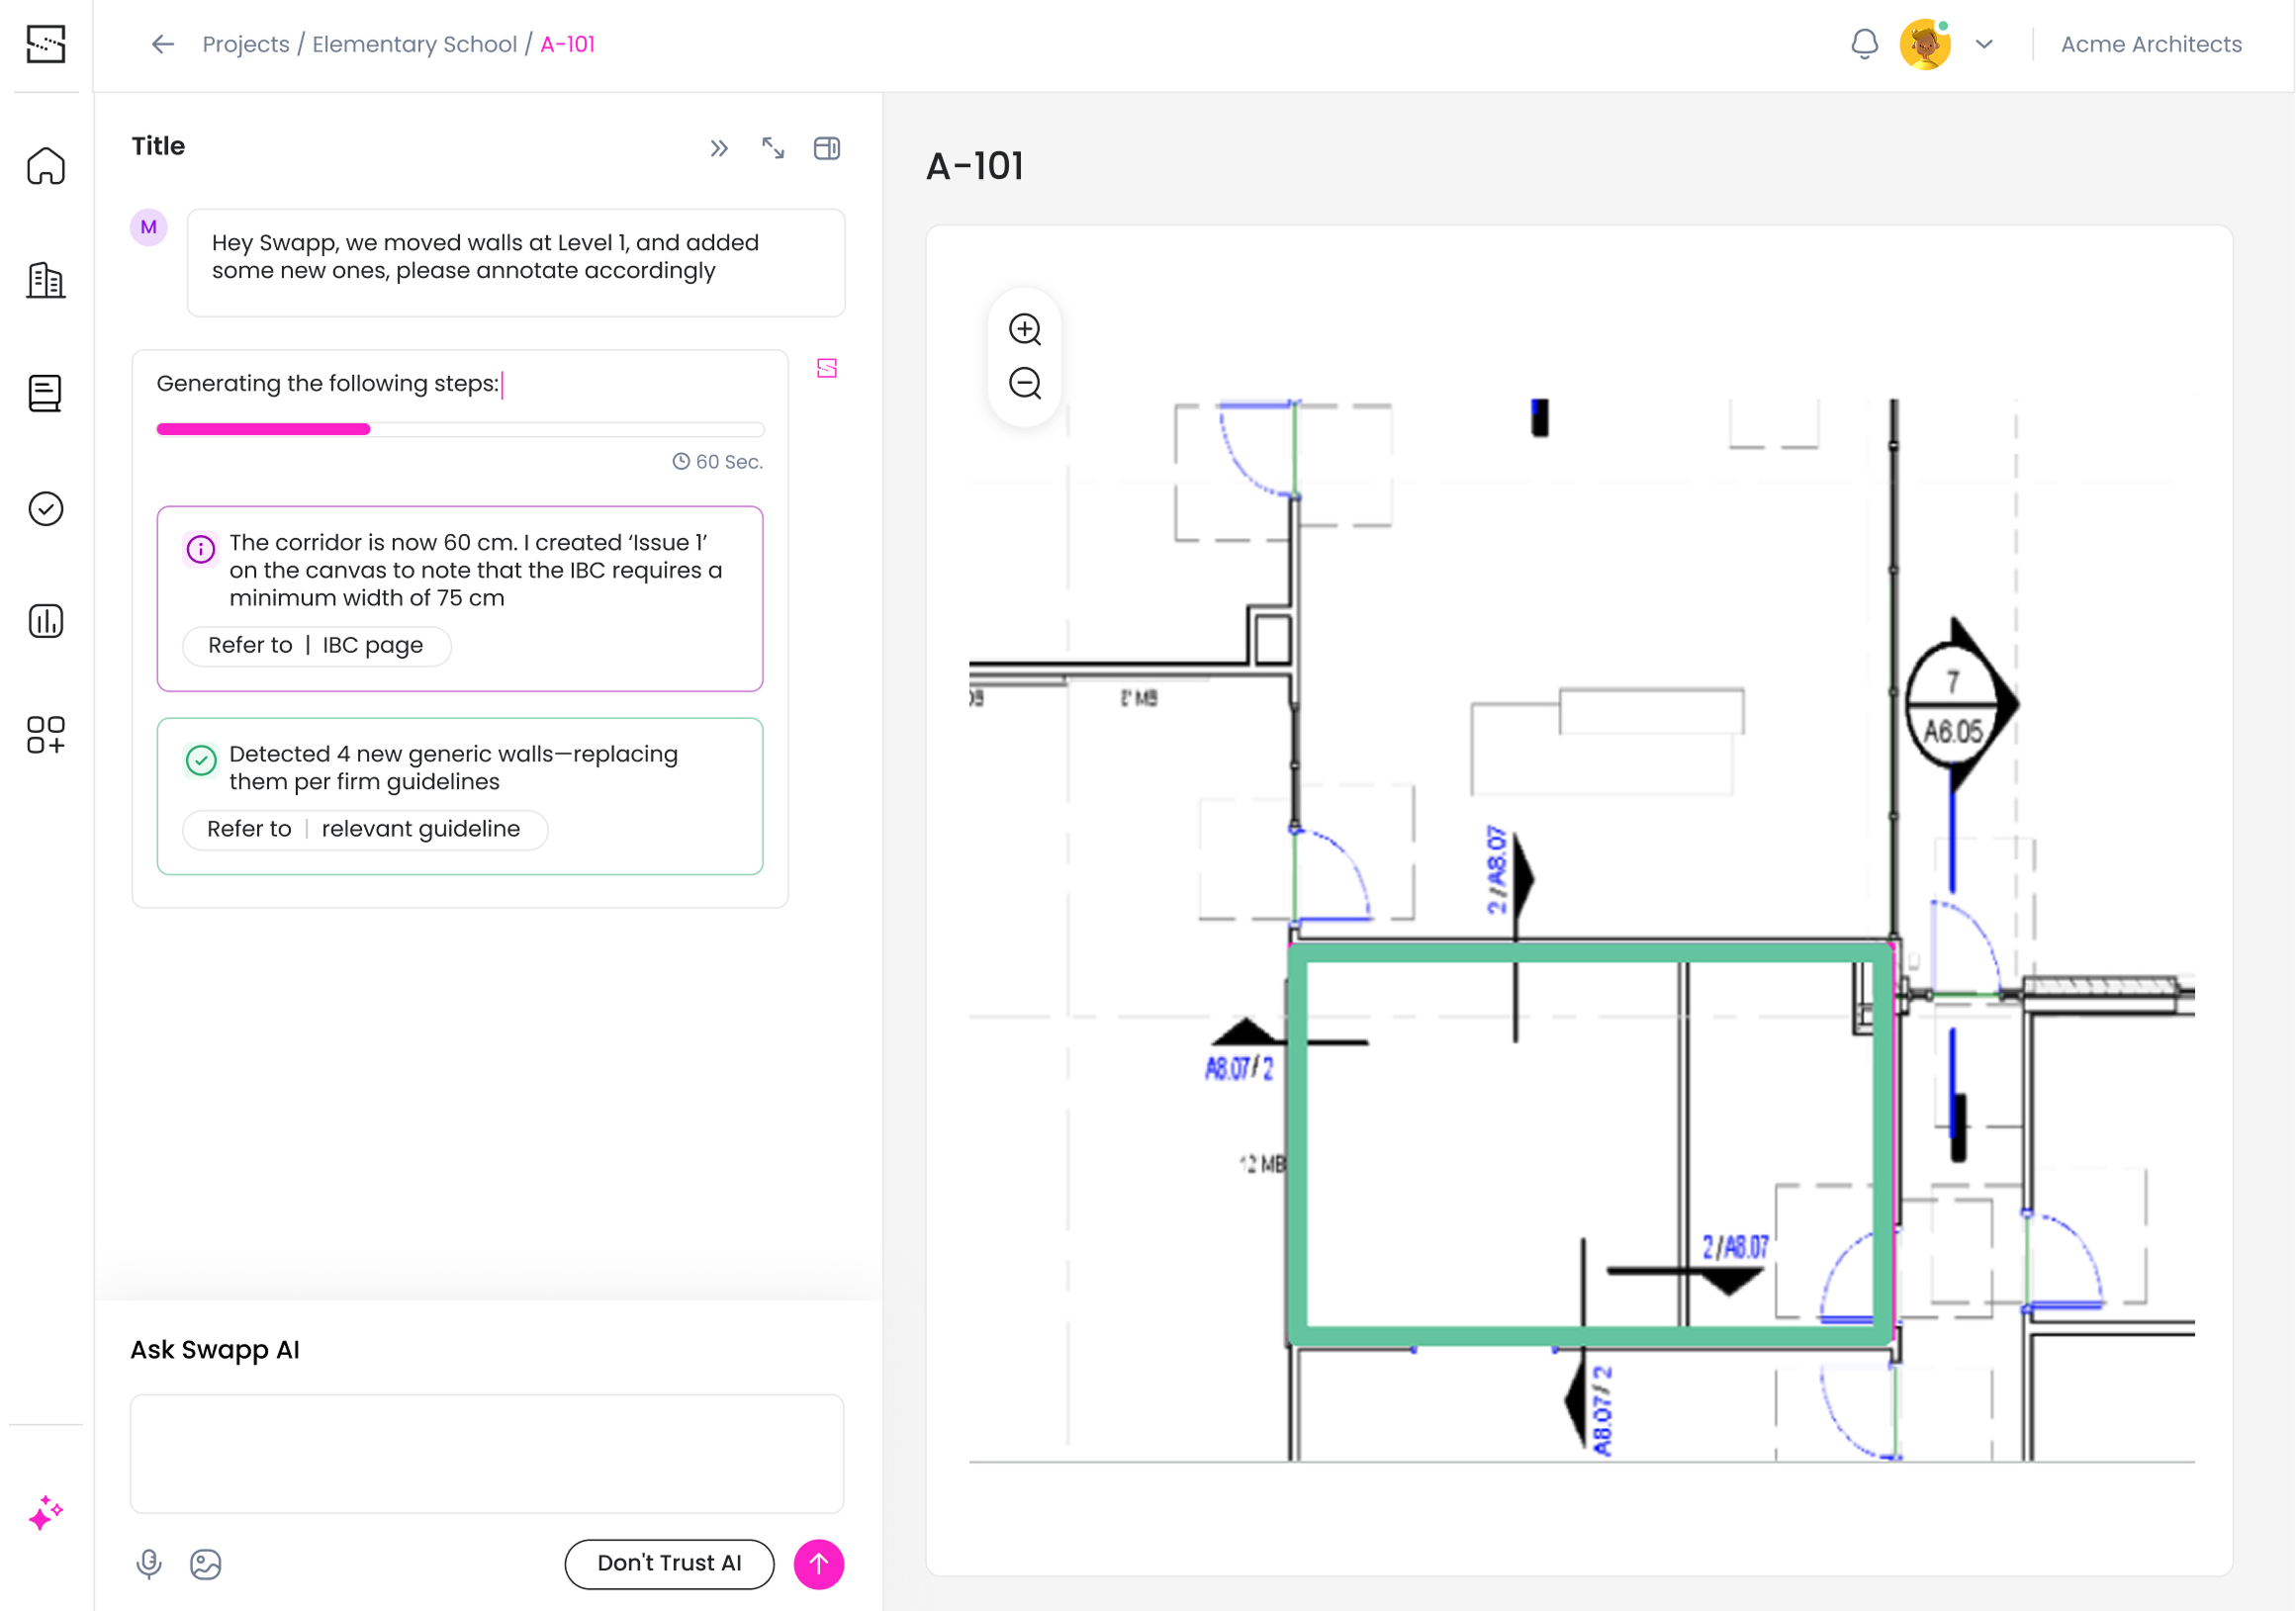The image size is (2296, 1611).
Task: Collapse chat panel with double chevron
Action: 719,149
